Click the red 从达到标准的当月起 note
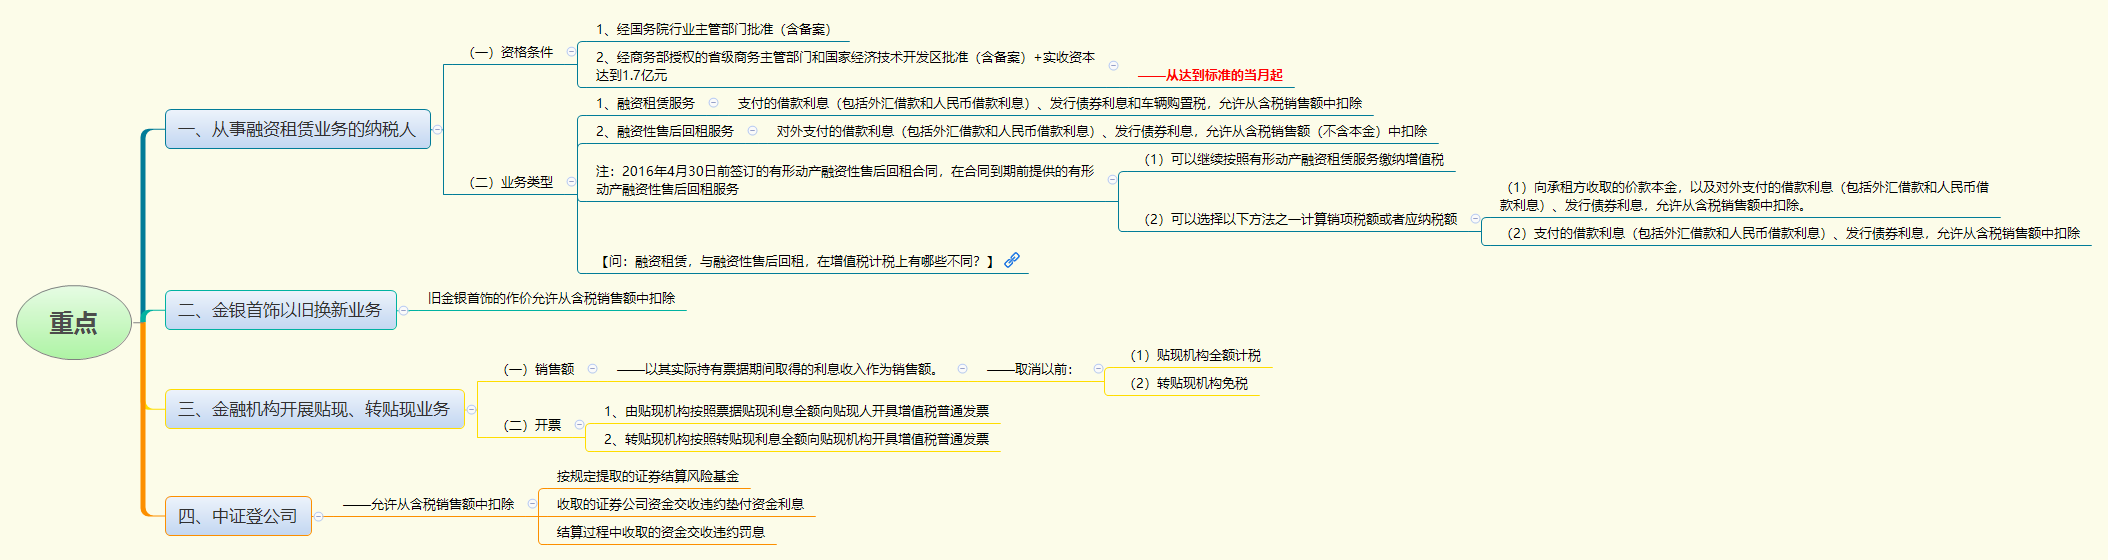Screen dimensions: 2108x560 click(1210, 75)
